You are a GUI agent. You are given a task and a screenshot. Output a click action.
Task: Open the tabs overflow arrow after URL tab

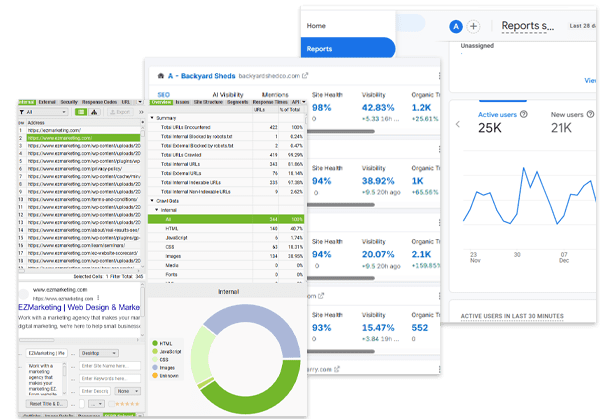(140, 102)
